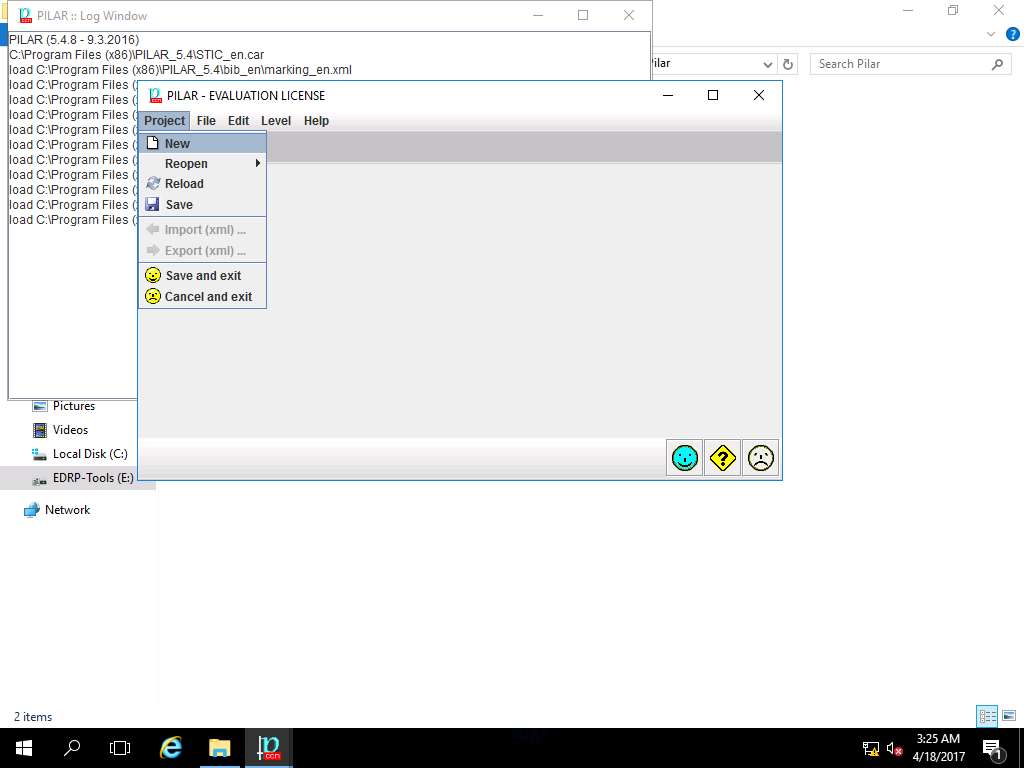The height and width of the screenshot is (768, 1024).
Task: Click the marking_en.xml log line
Action: pos(180,70)
